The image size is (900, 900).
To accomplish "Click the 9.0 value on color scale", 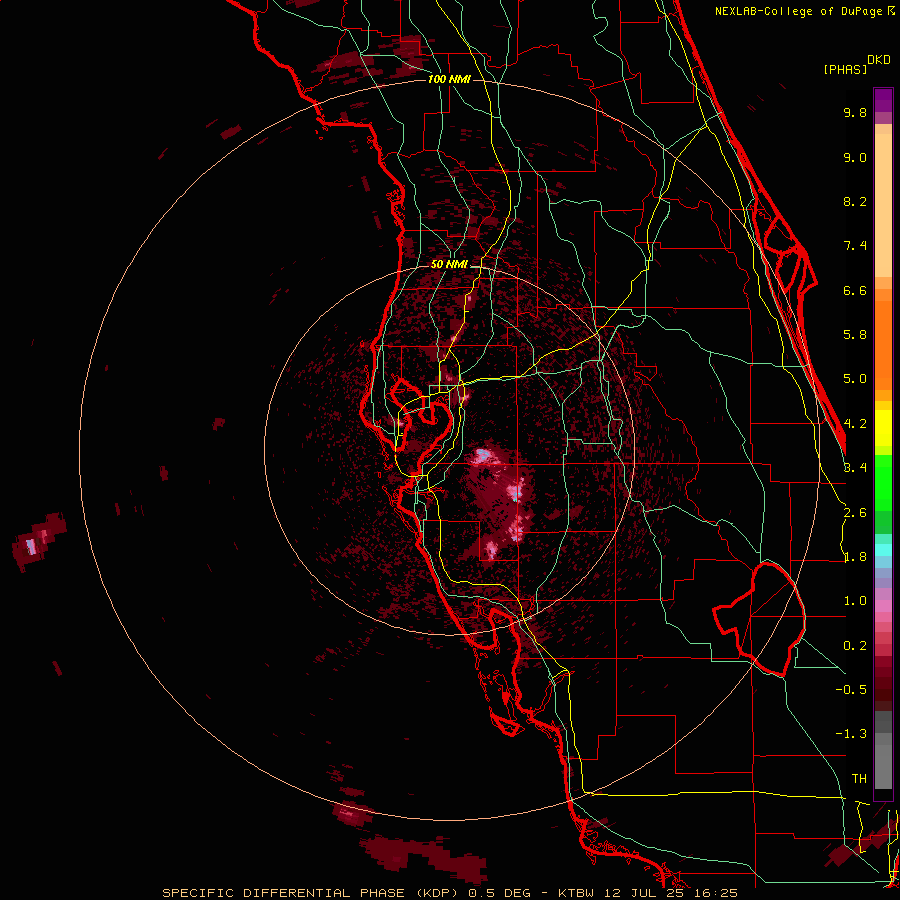I will coord(855,157).
